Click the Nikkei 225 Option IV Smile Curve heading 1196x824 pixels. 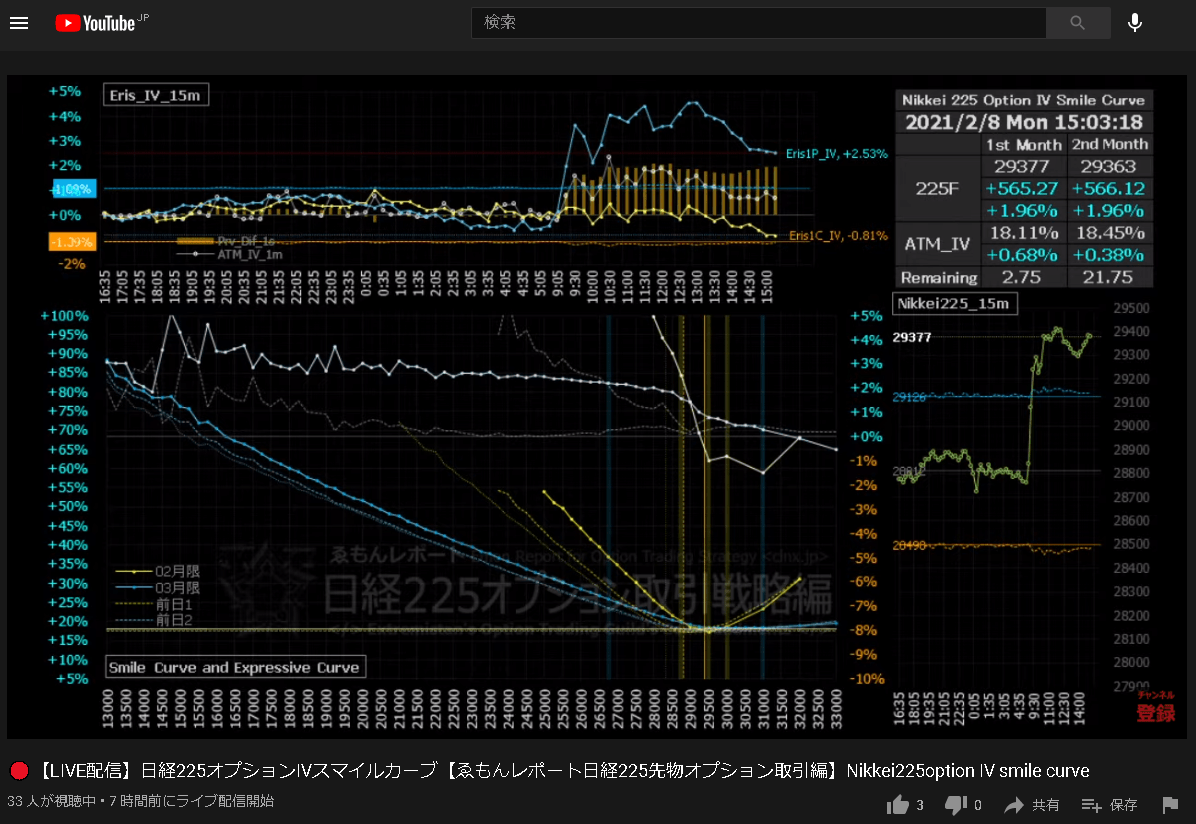(1024, 100)
